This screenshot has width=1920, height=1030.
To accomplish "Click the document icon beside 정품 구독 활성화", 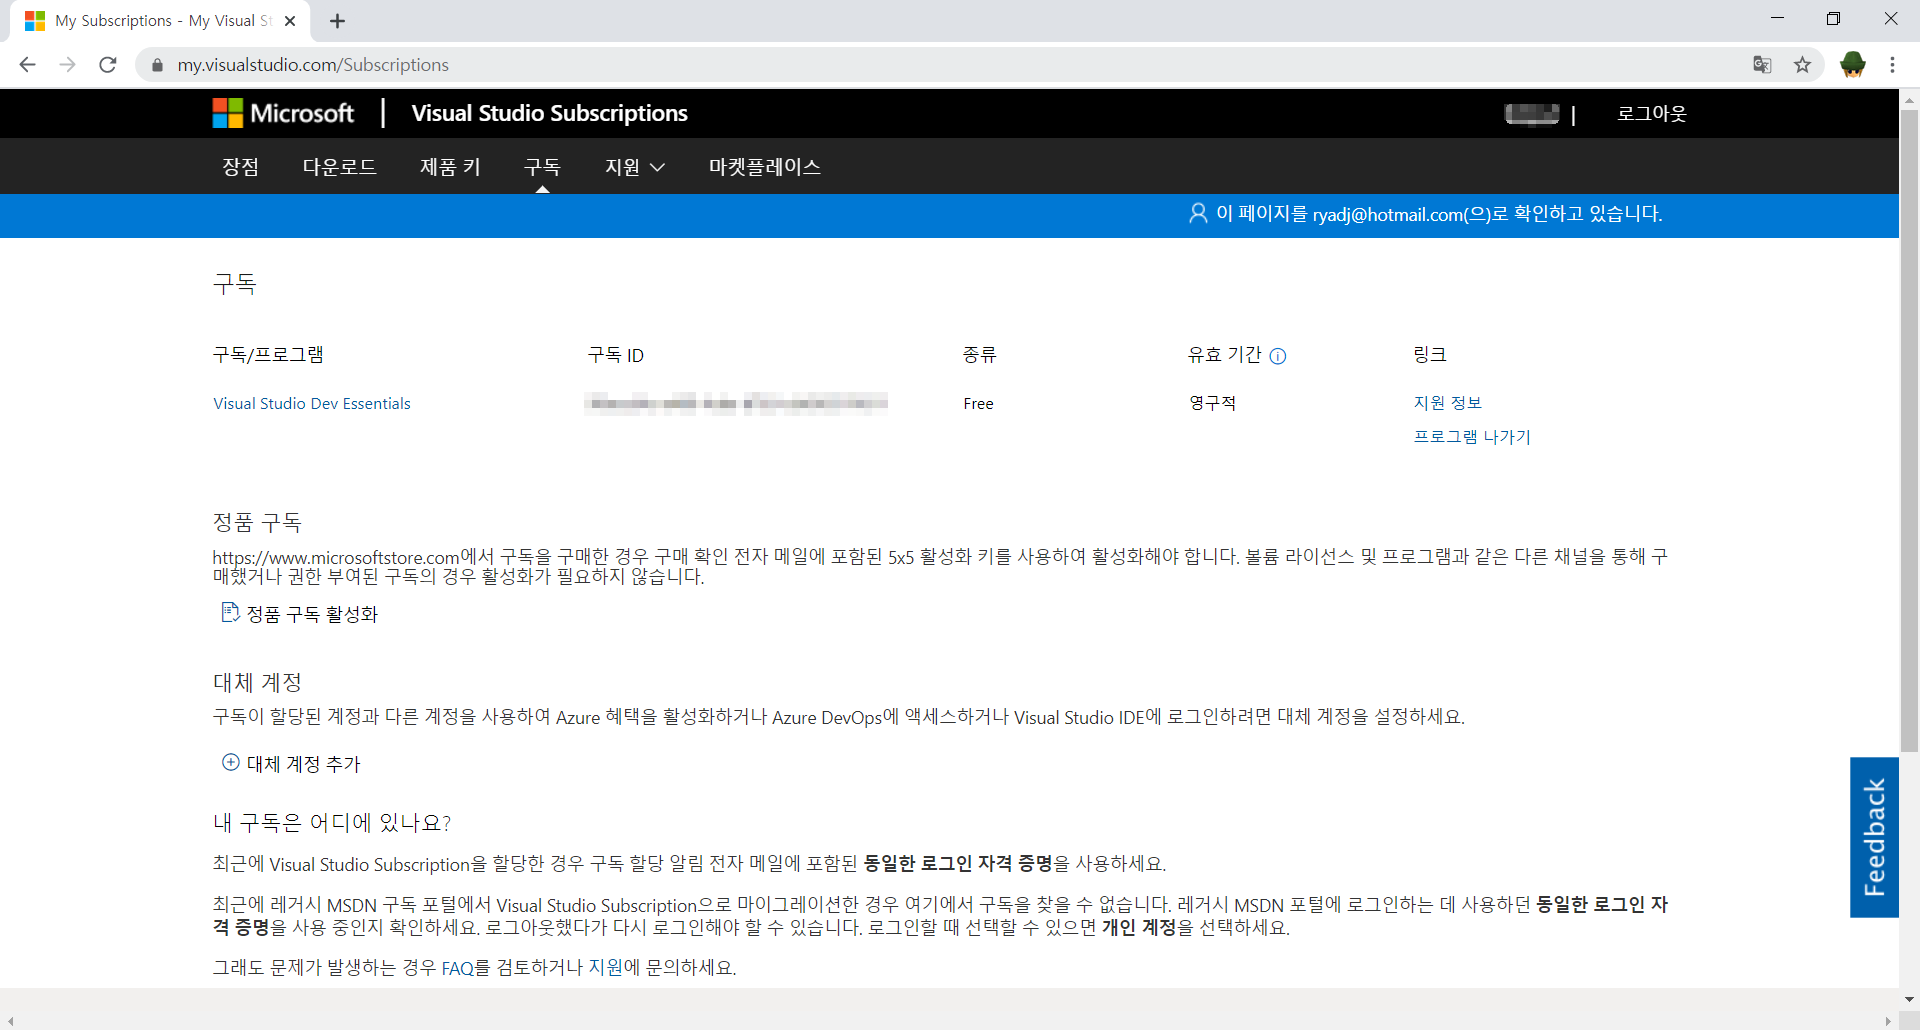I will coord(230,612).
